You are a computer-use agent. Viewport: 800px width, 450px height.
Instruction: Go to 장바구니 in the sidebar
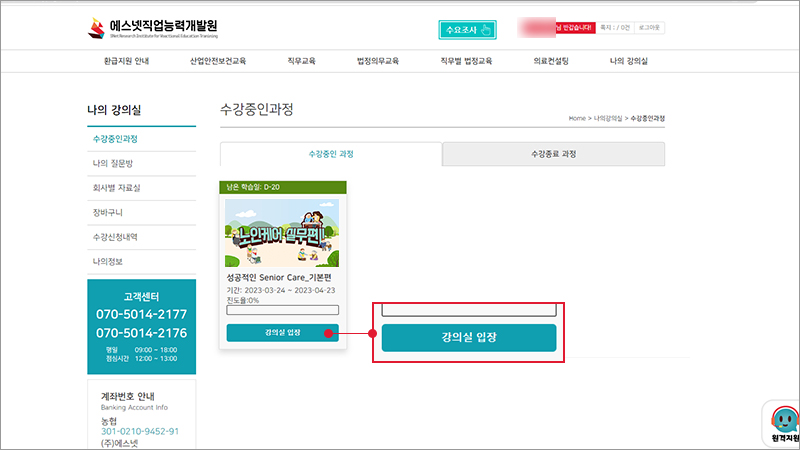tap(107, 212)
